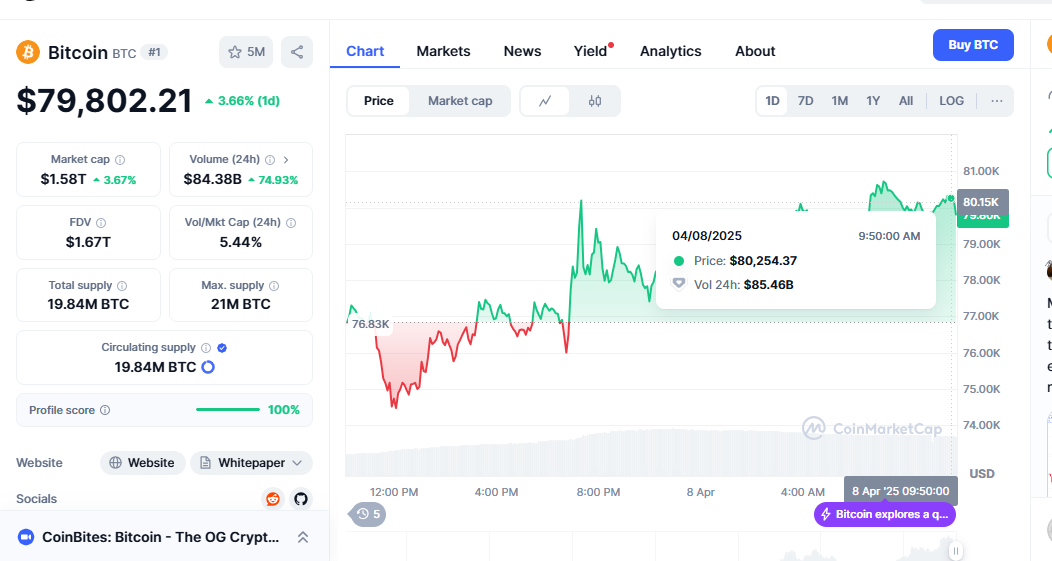Screen dimensions: 1052x561
Task: Expand the Whitepaper dropdown
Action: (252, 463)
